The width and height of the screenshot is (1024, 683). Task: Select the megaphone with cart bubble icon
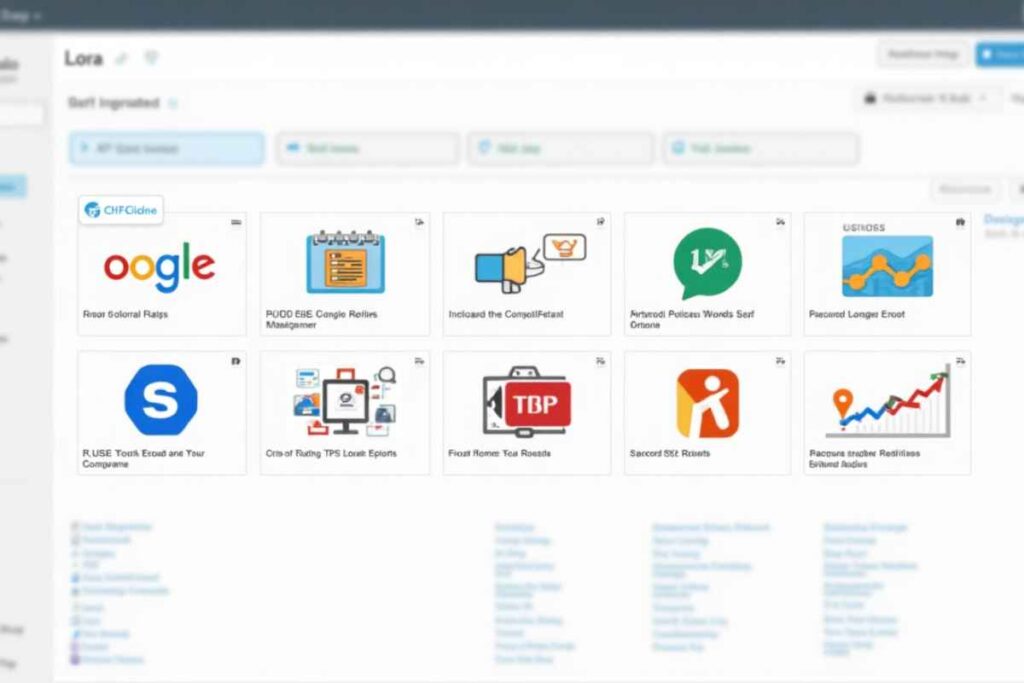click(530, 262)
